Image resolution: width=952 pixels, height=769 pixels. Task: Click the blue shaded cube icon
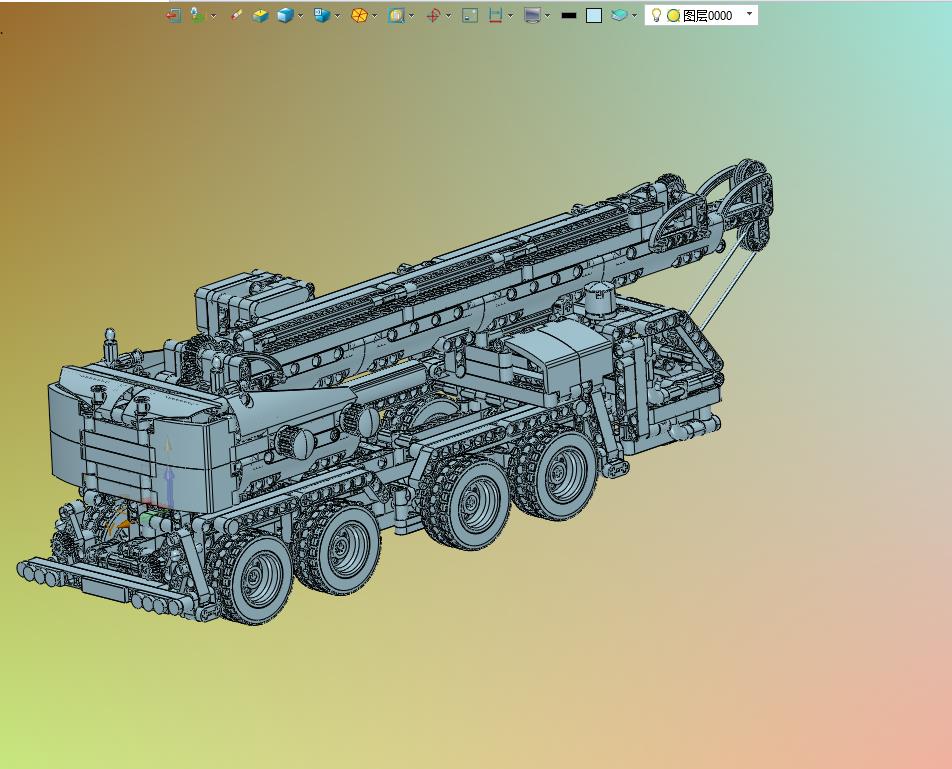(285, 16)
